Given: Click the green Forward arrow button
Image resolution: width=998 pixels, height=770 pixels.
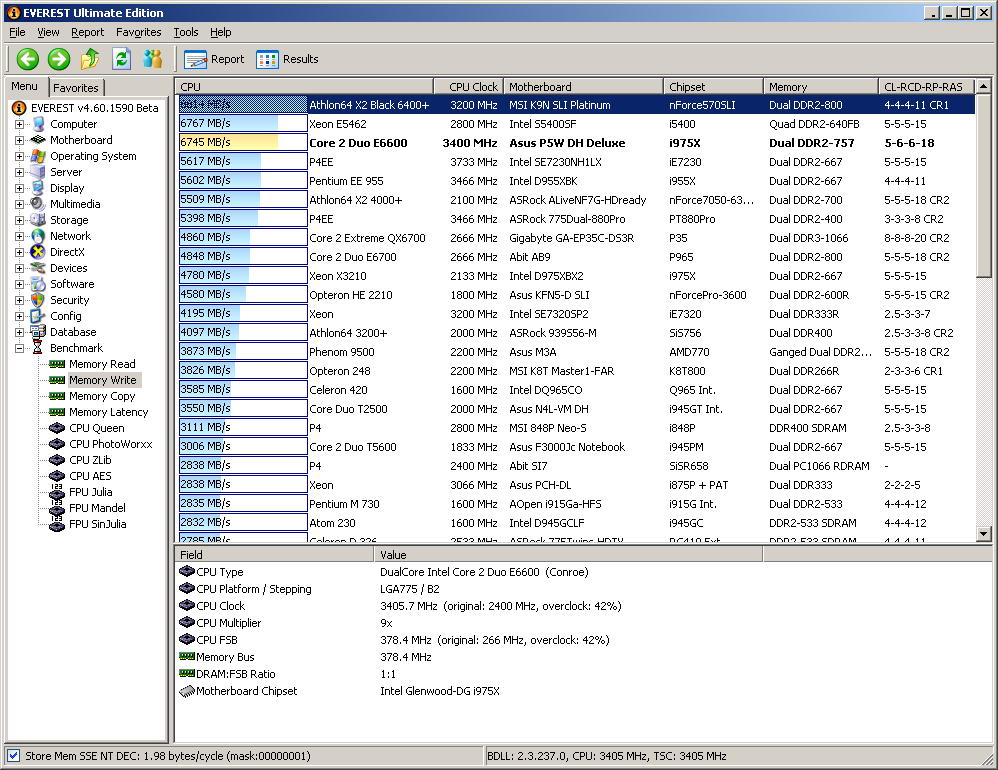Looking at the screenshot, I should tap(59, 59).
